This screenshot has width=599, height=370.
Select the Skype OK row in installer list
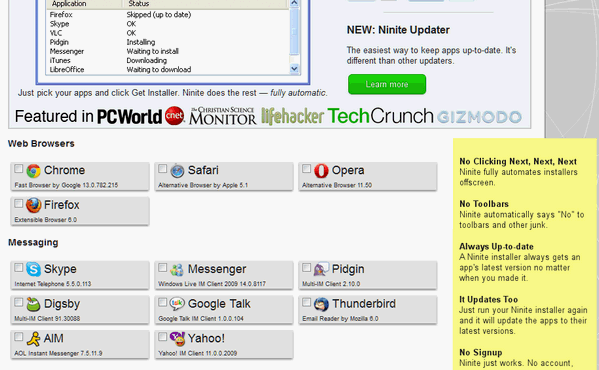[168, 24]
